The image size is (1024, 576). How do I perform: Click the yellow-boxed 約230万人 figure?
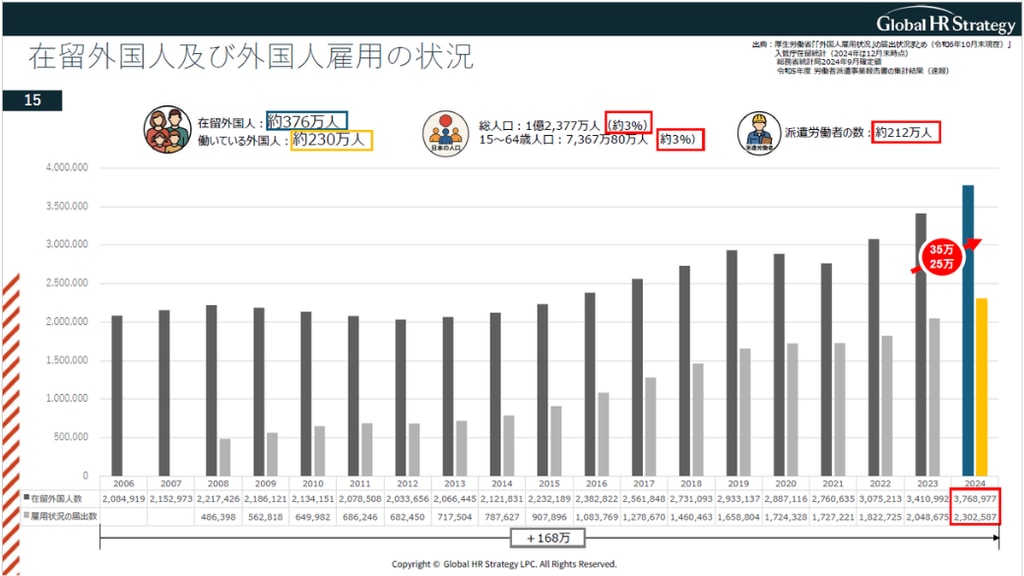coord(332,141)
